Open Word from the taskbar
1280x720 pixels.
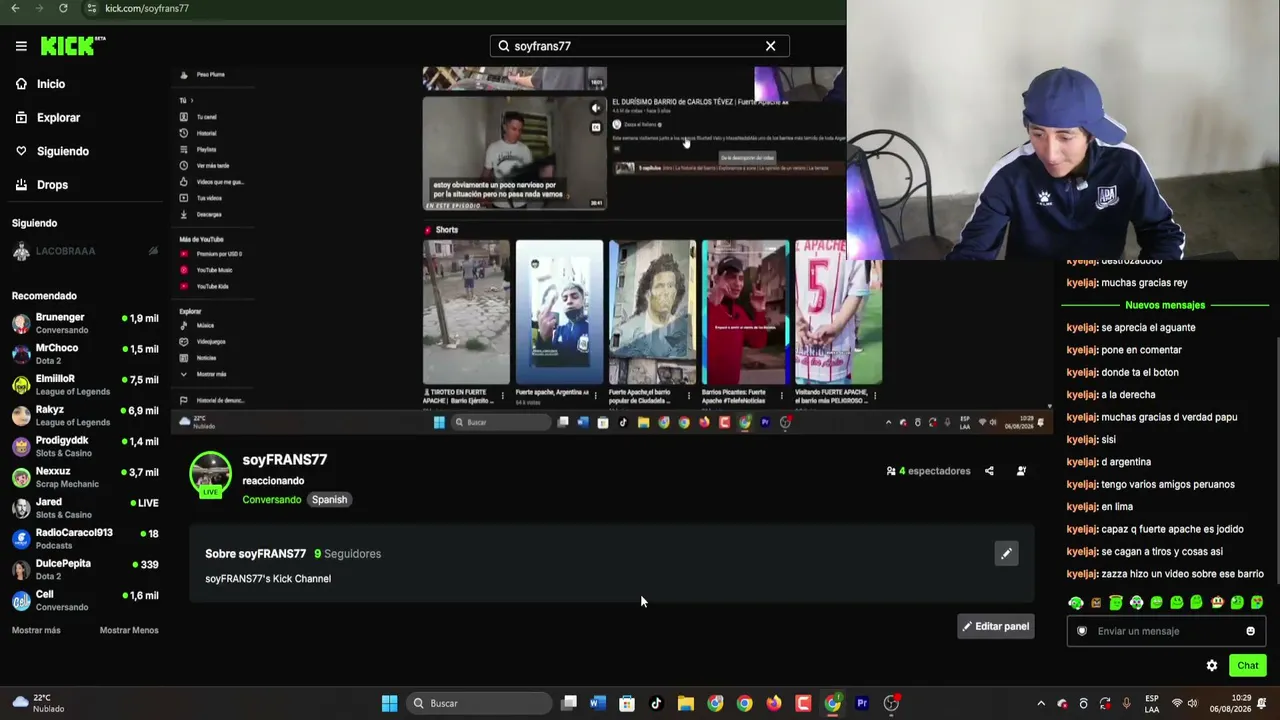pos(598,703)
